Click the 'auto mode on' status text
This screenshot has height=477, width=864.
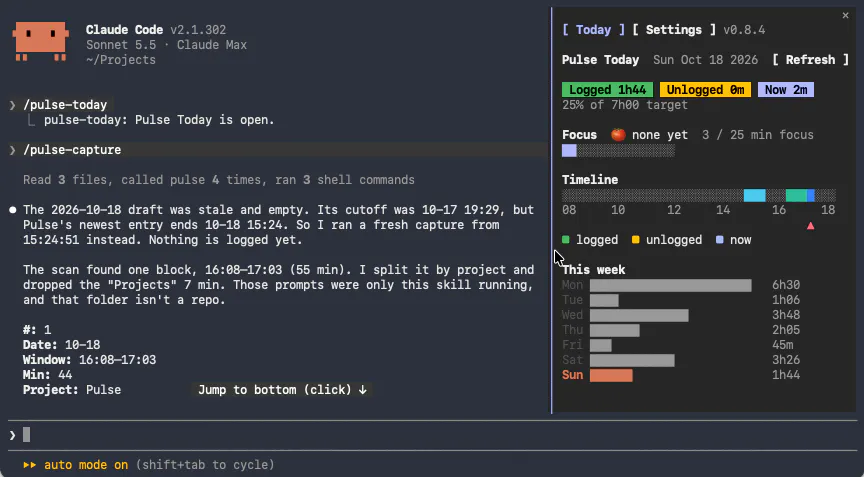tap(86, 465)
